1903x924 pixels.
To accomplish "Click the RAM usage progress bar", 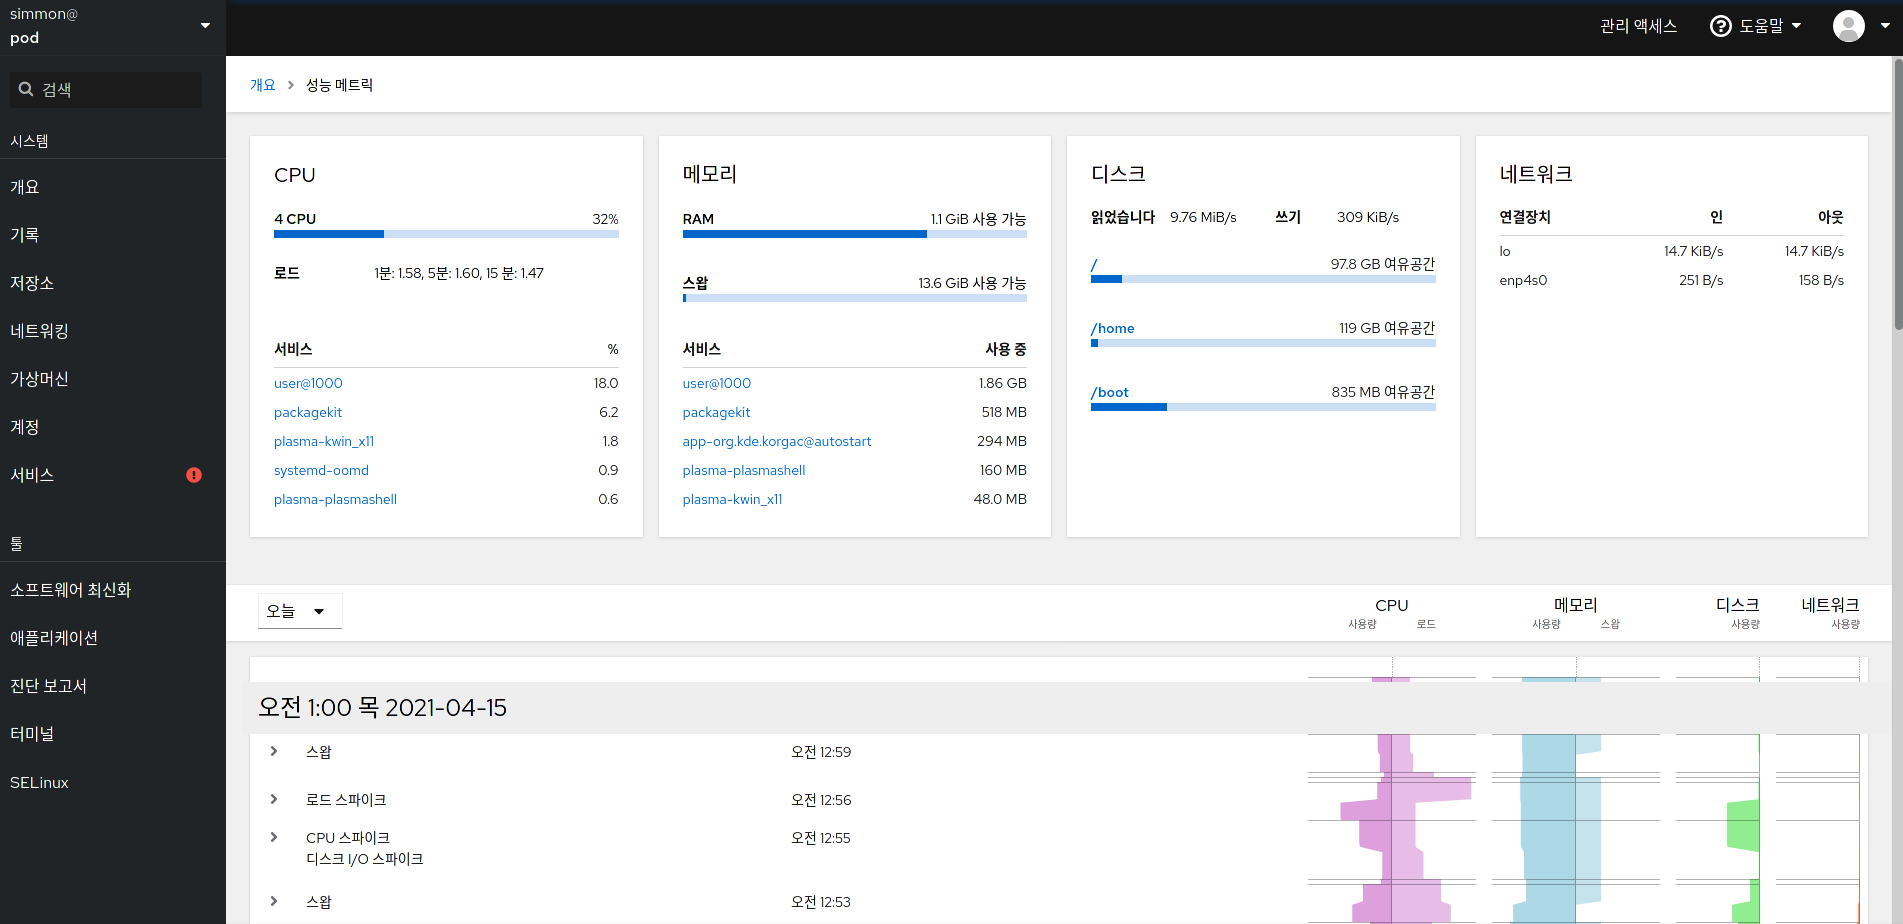I will tap(855, 234).
